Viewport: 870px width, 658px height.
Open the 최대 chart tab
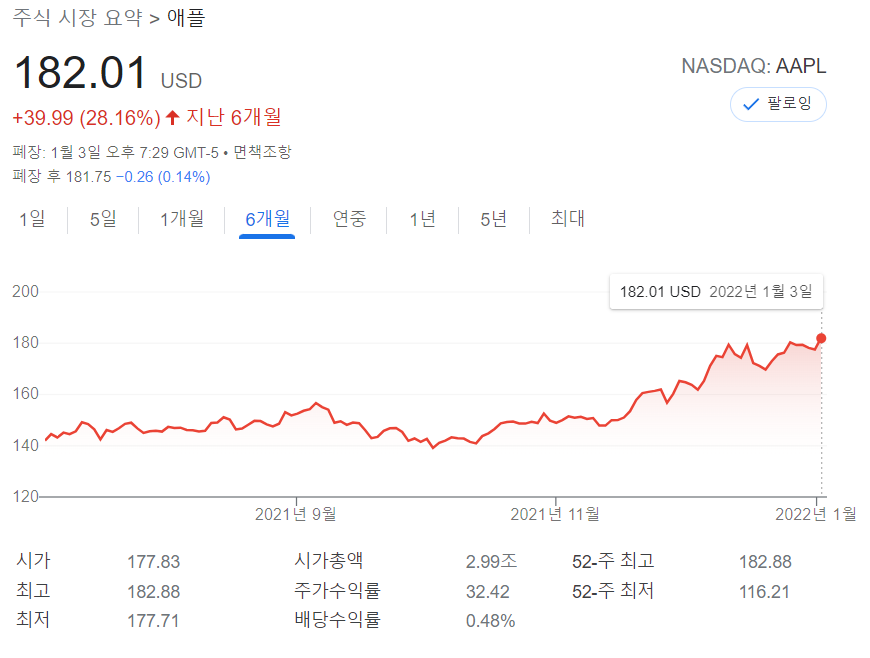coord(568,219)
